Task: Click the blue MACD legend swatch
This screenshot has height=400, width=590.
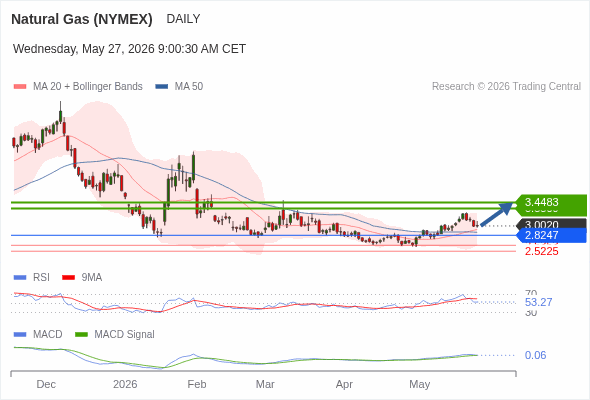Action: (20, 335)
